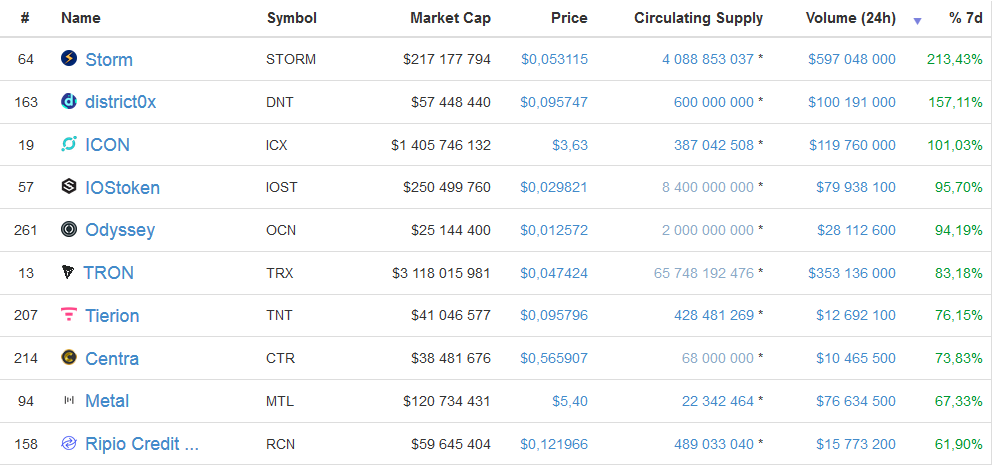The width and height of the screenshot is (992, 465).
Task: Click the Metal coin logo icon
Action: 69,401
